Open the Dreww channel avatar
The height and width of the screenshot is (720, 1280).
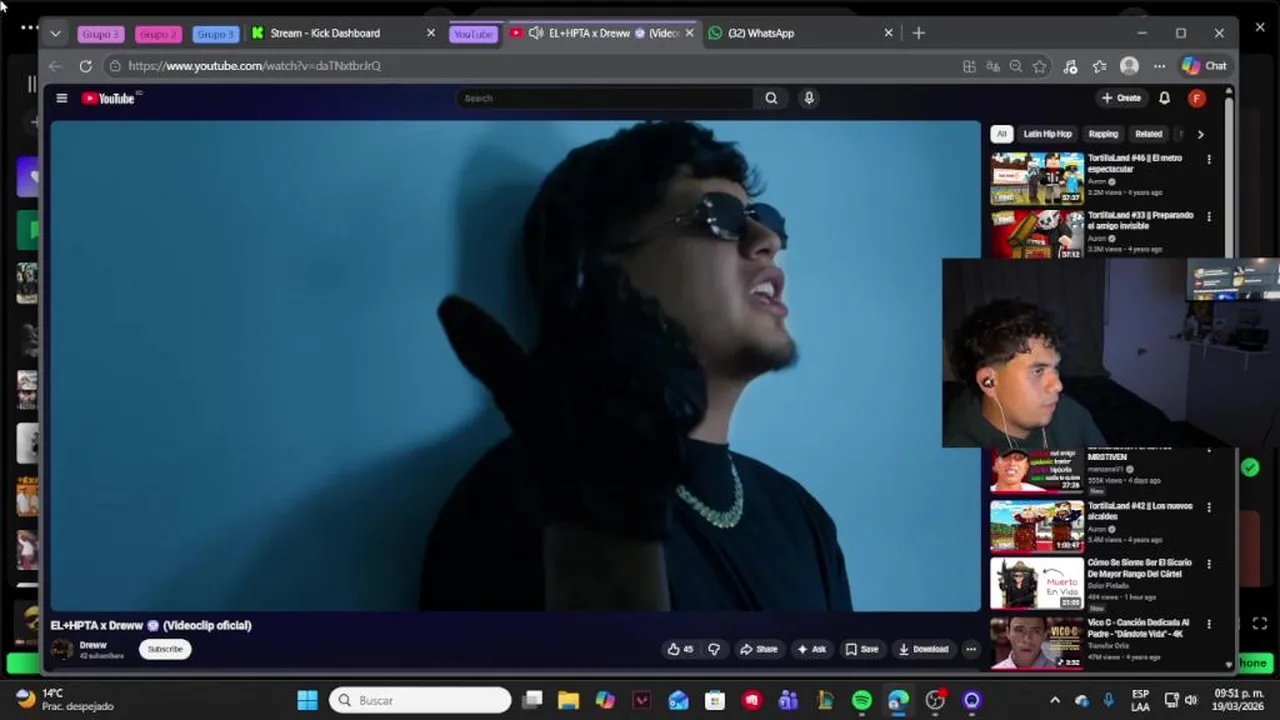point(62,649)
